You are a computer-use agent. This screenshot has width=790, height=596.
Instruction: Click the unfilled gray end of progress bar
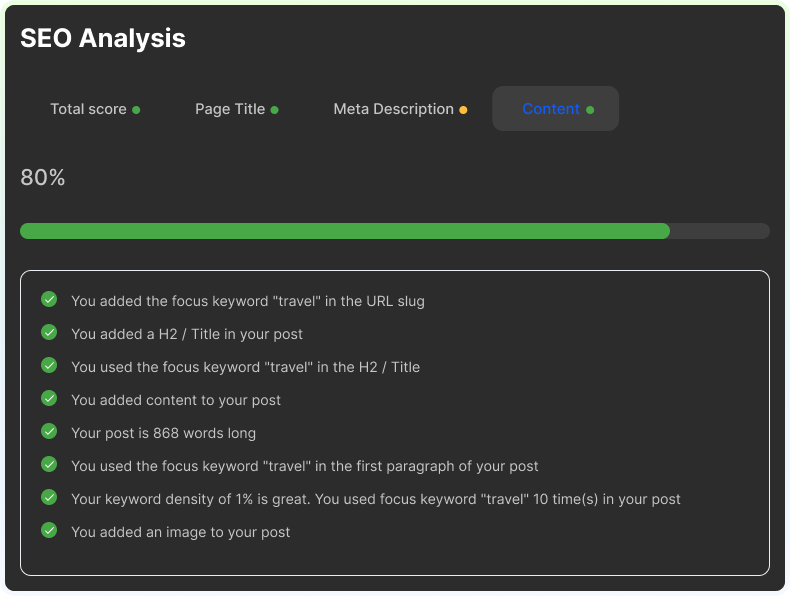click(720, 231)
